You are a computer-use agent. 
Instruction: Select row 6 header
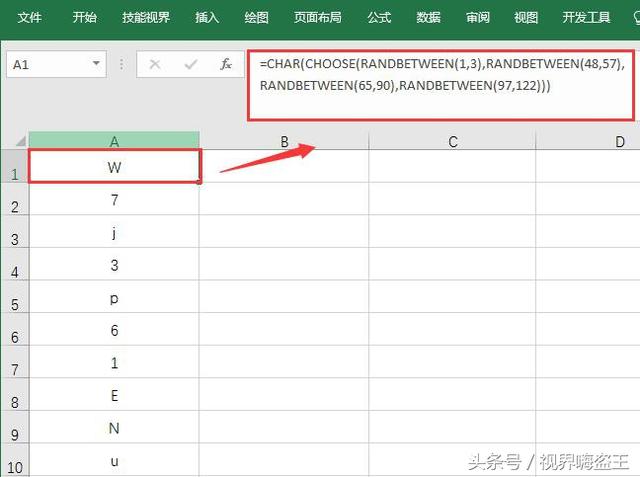(x=15, y=330)
